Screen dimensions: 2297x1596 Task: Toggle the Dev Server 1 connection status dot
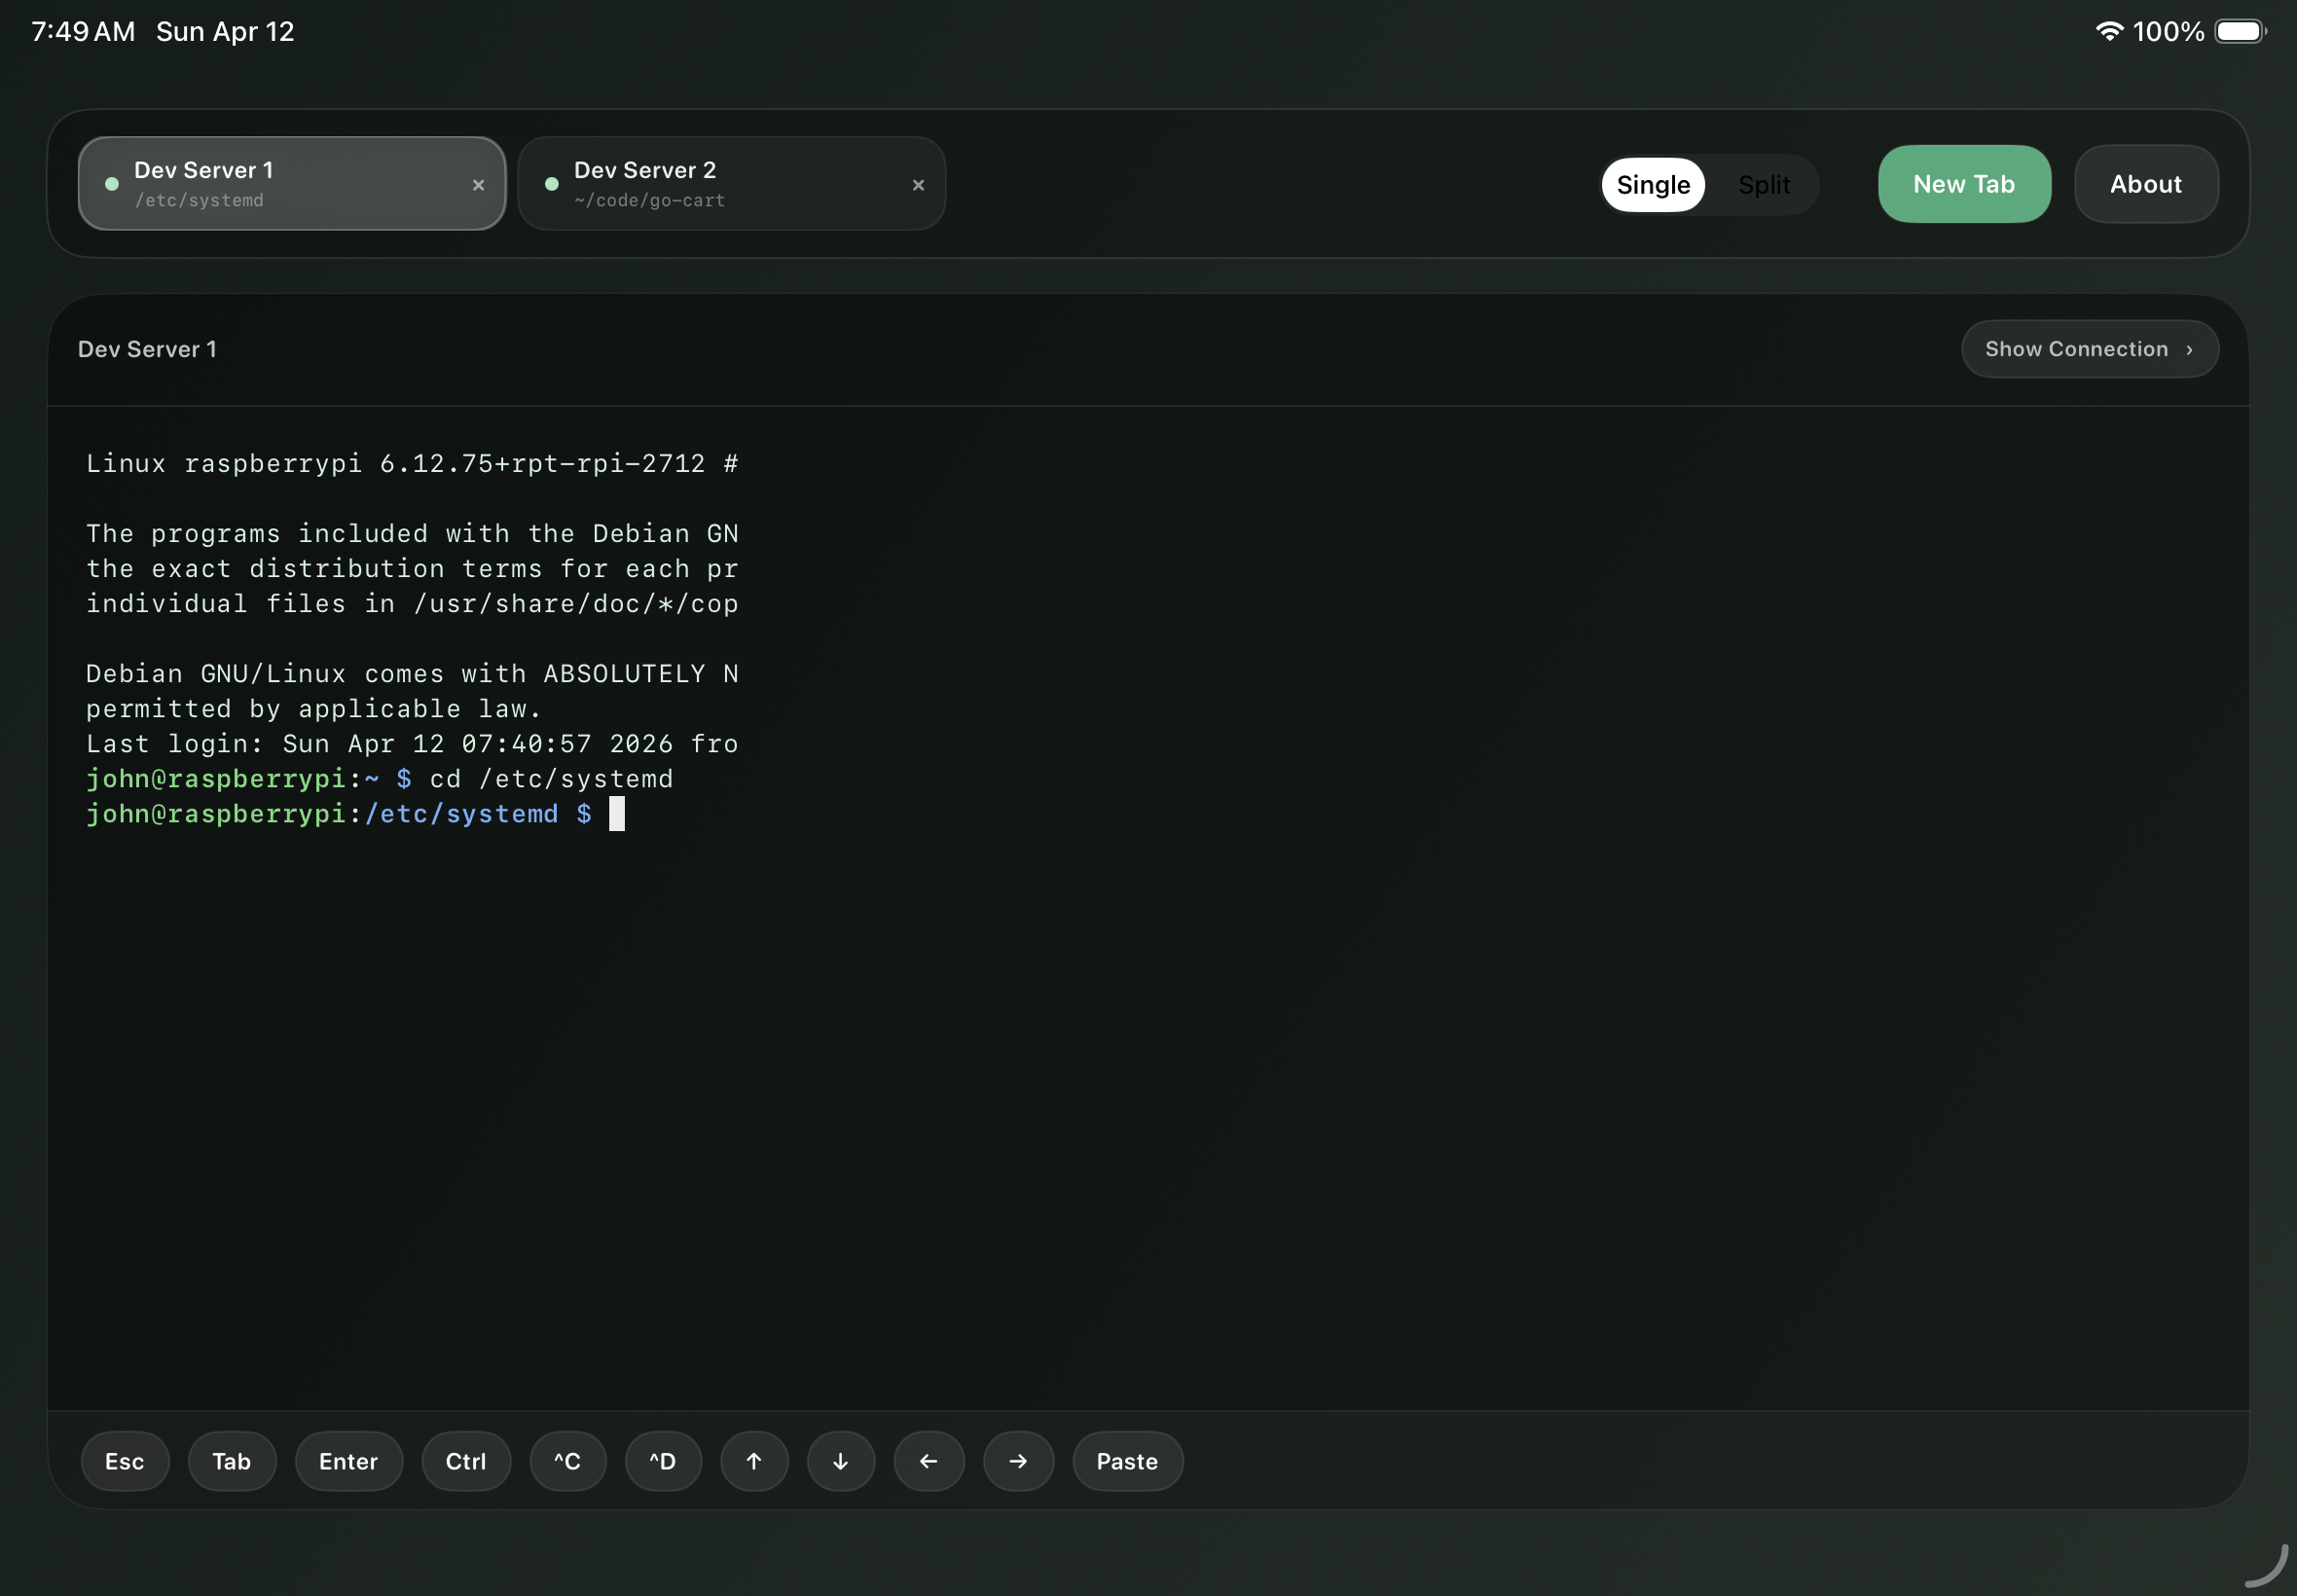point(112,184)
